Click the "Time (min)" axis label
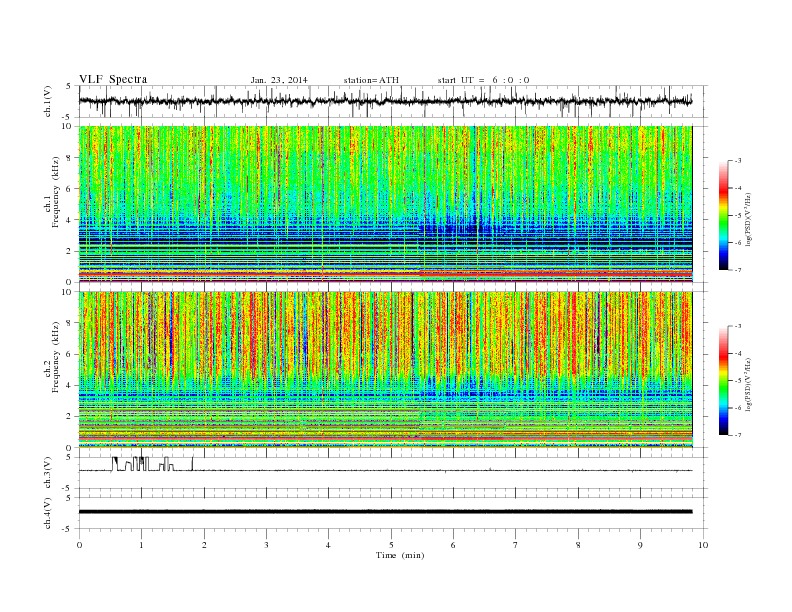This screenshot has height=612, width=792. 400,555
